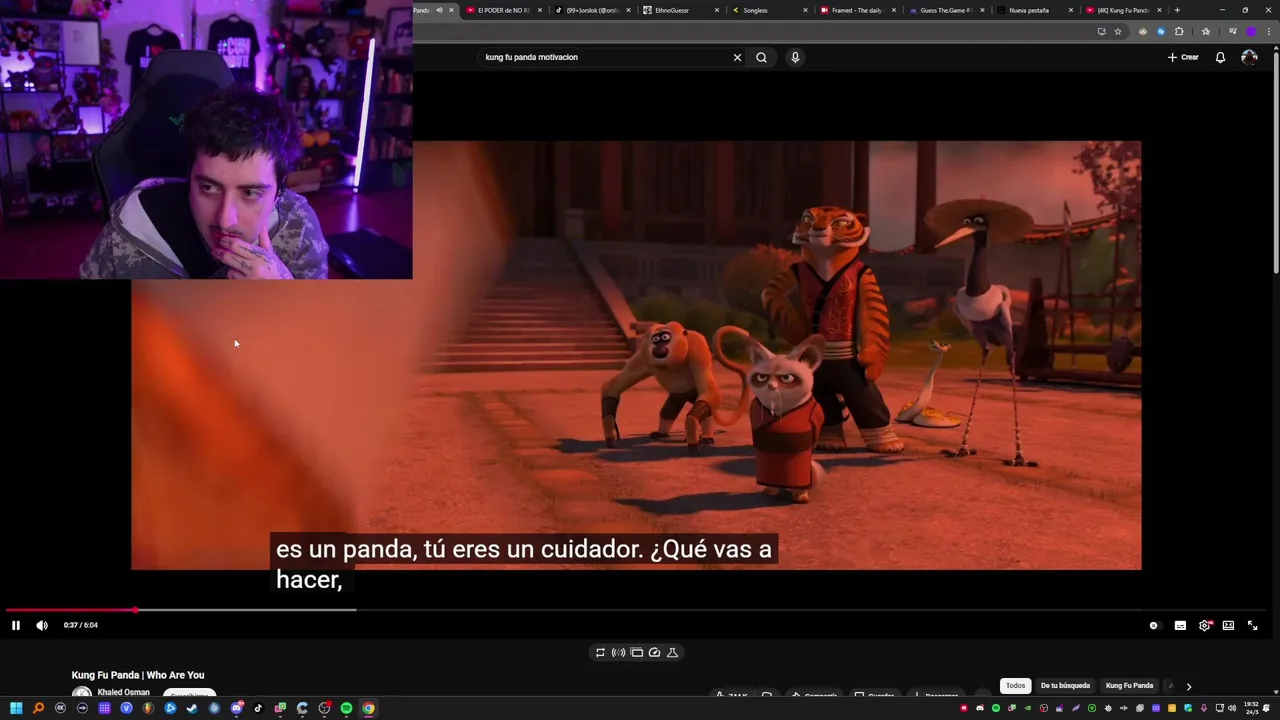Switch to theater mode
This screenshot has height=720, width=1280.
(1228, 625)
